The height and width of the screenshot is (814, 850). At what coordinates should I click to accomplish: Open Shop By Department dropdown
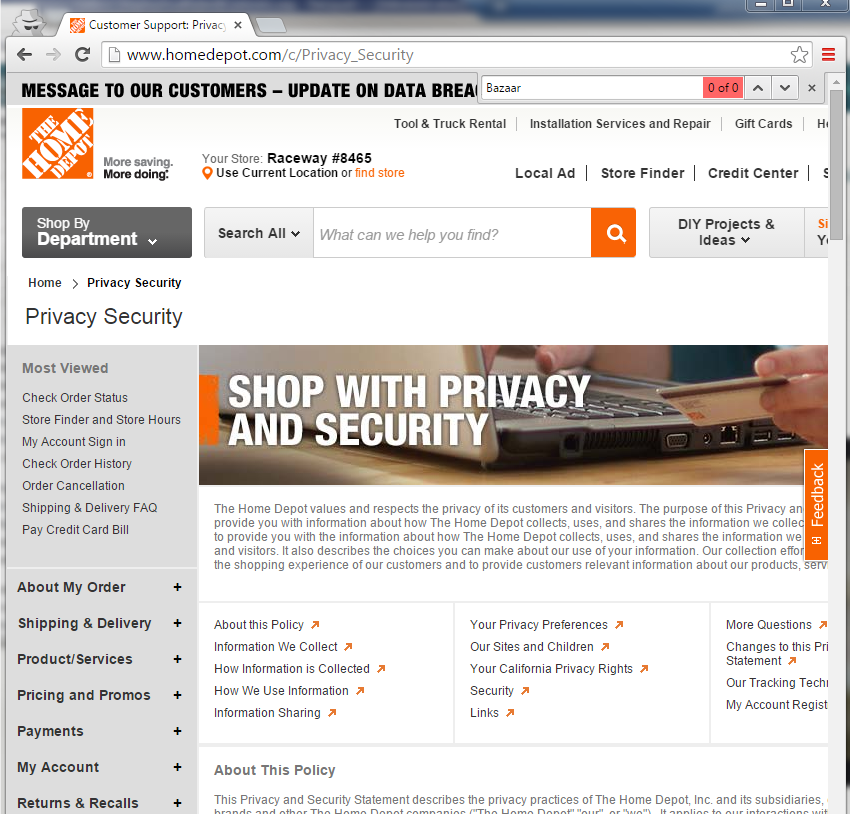pos(107,232)
